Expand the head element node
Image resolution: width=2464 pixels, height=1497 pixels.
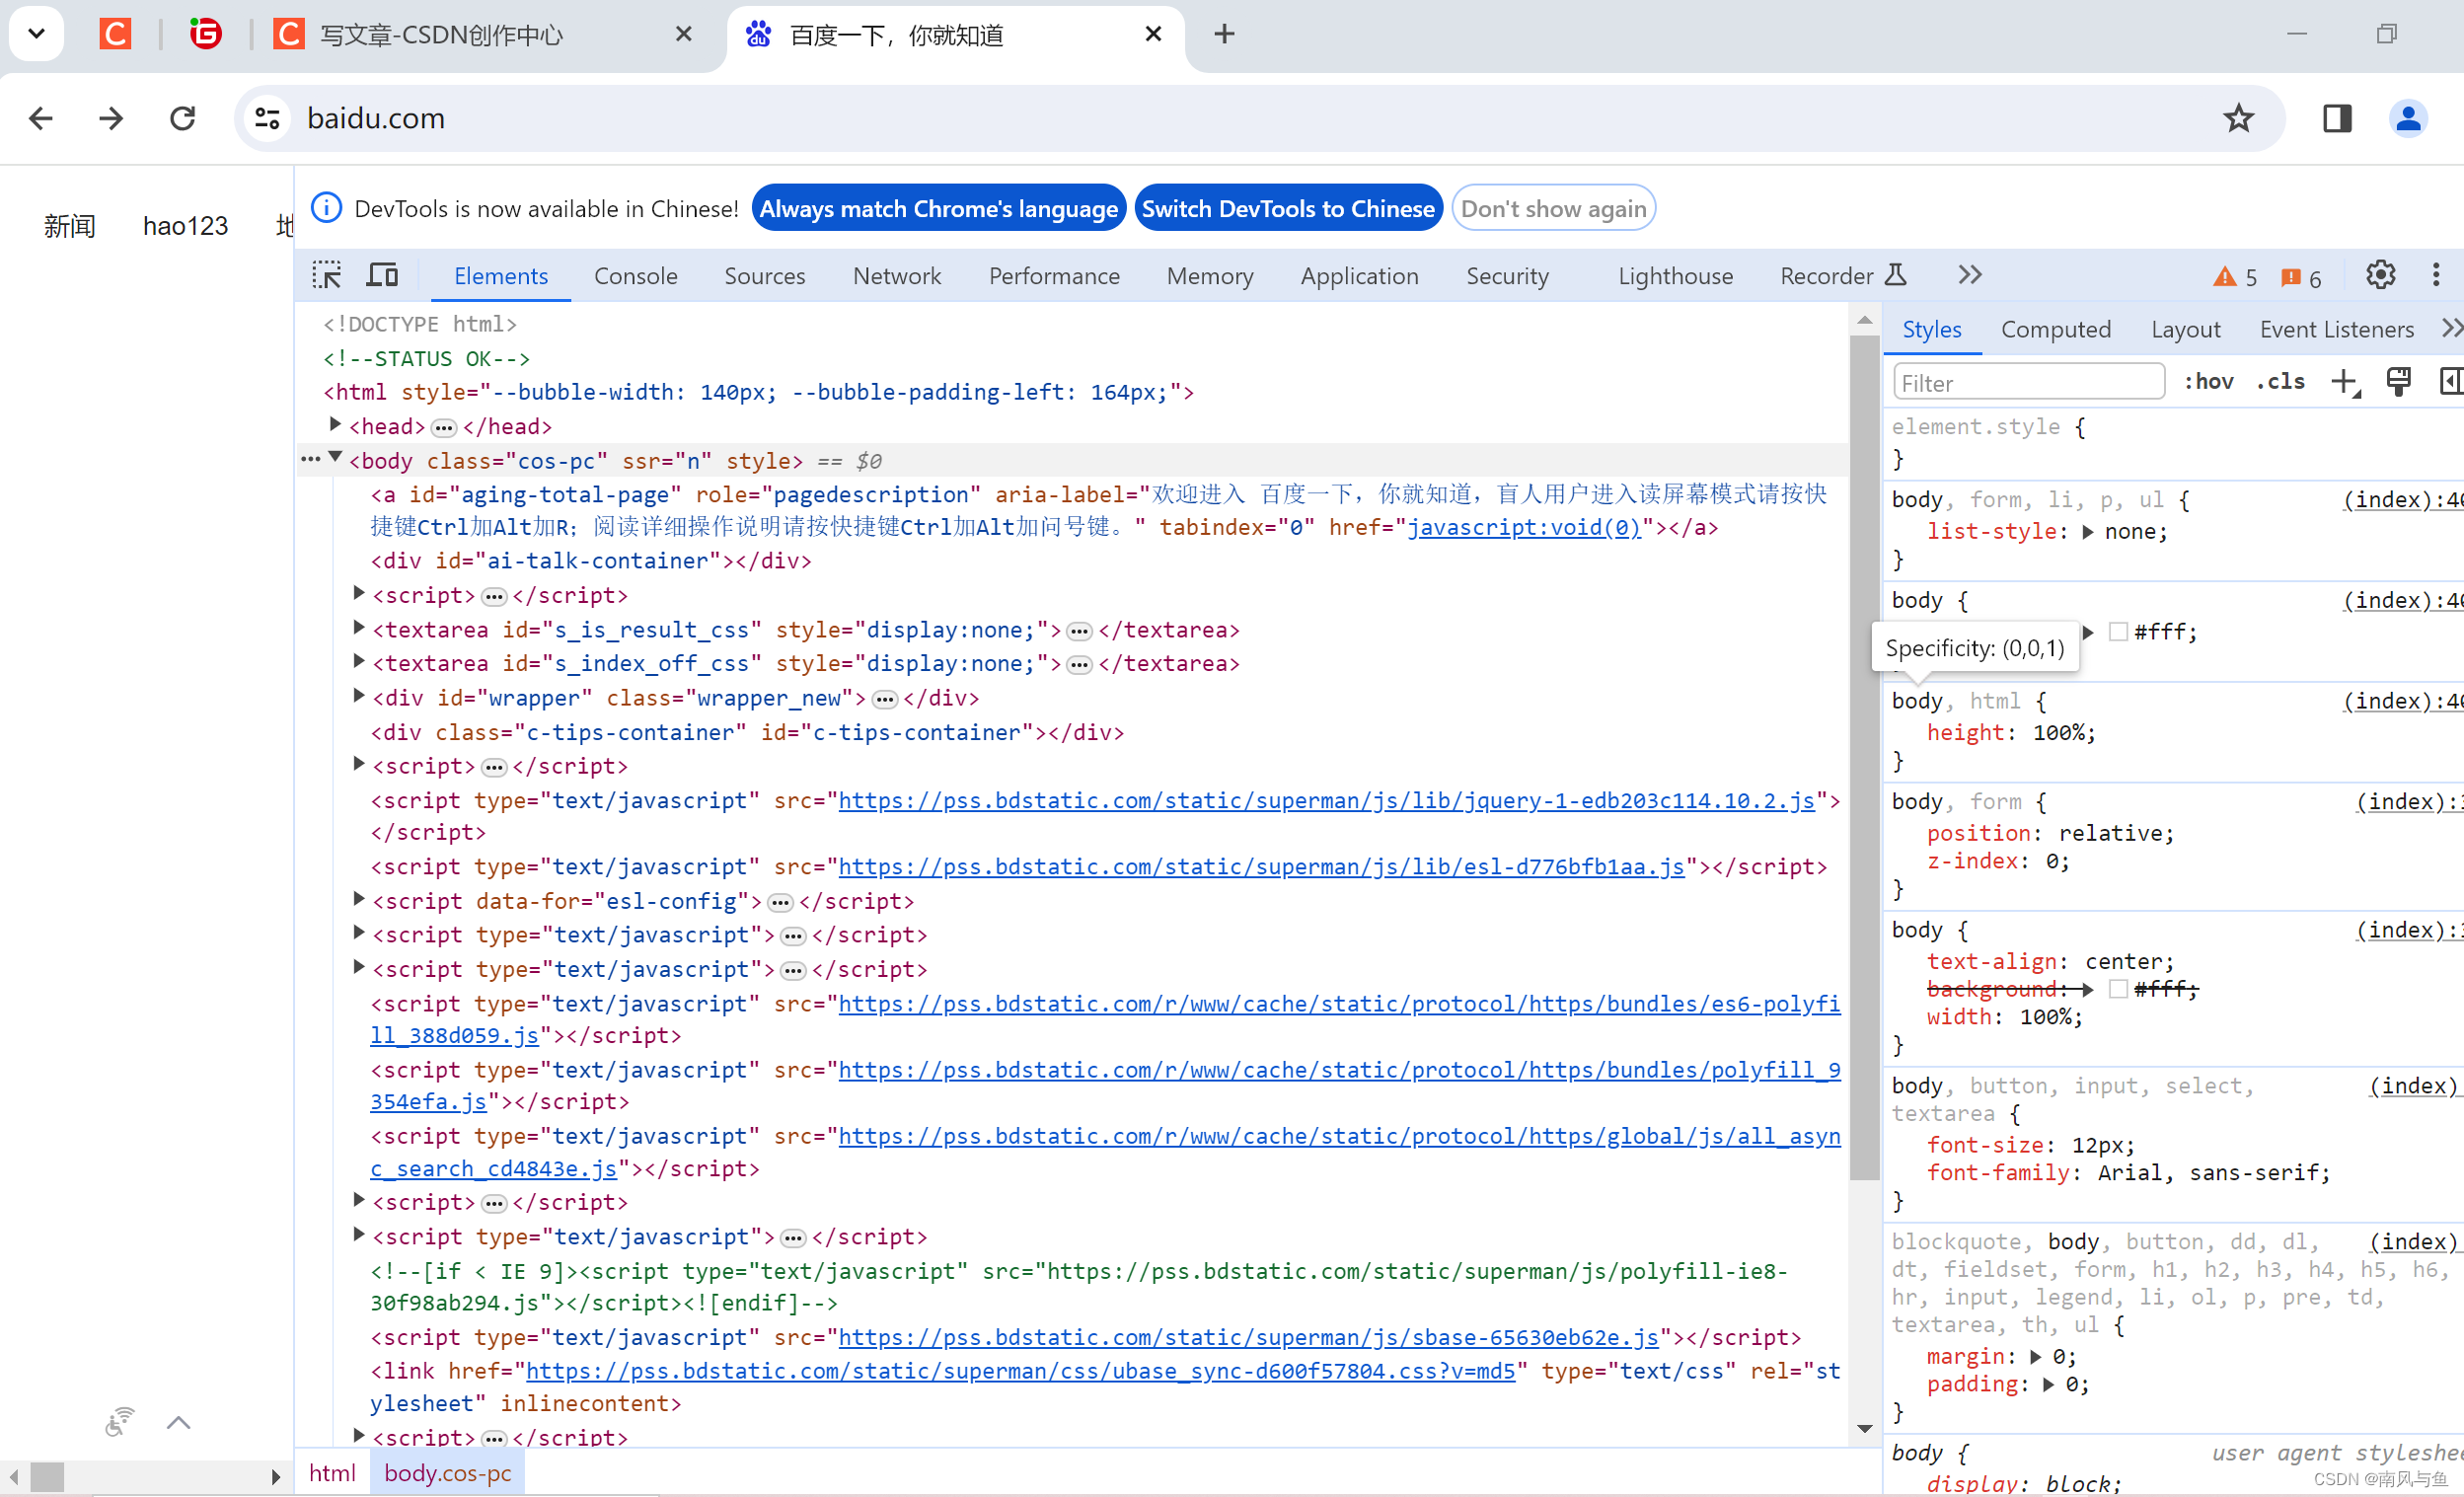pos(336,425)
